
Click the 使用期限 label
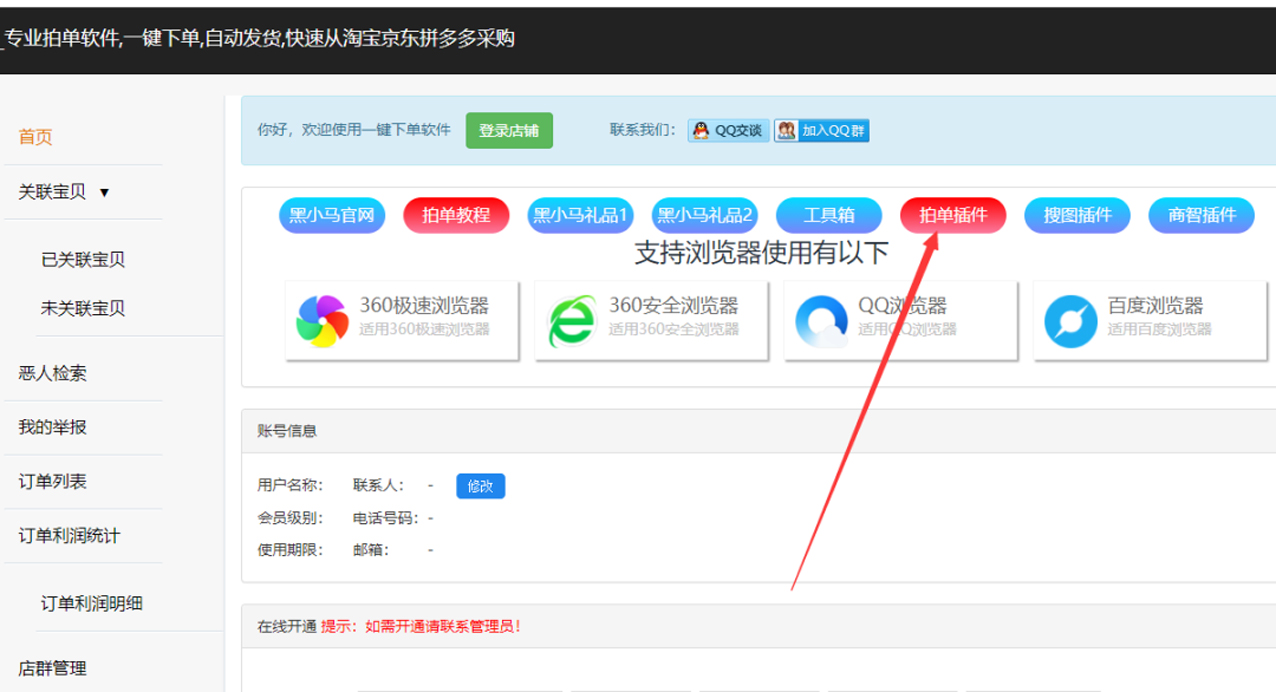(290, 550)
